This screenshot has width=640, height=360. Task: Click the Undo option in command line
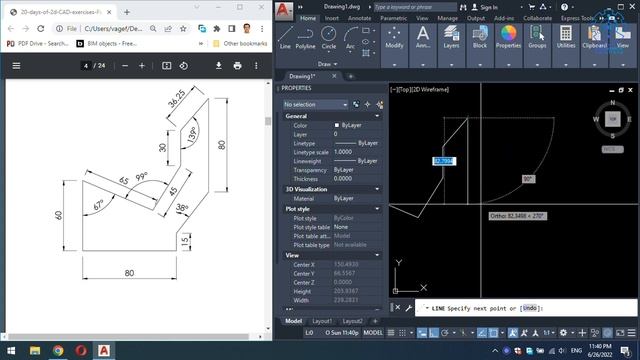(529, 308)
